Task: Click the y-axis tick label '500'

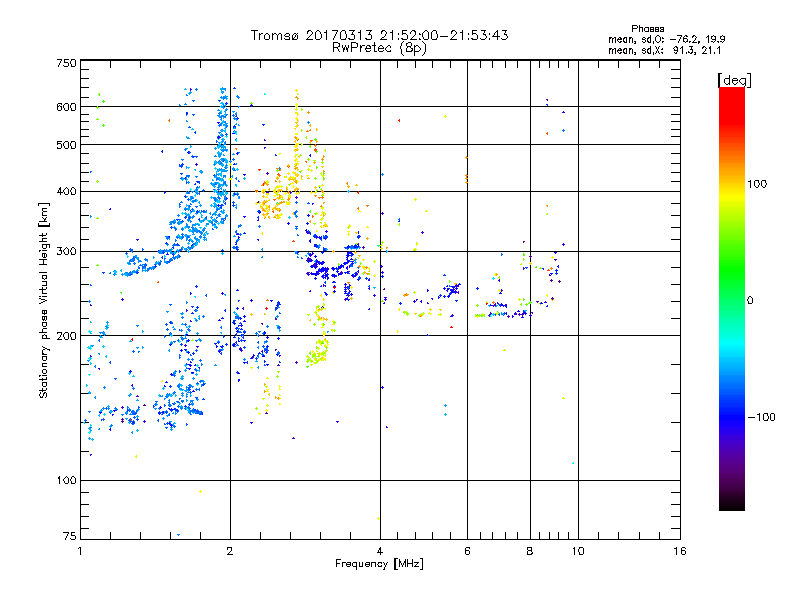Action: tap(66, 145)
